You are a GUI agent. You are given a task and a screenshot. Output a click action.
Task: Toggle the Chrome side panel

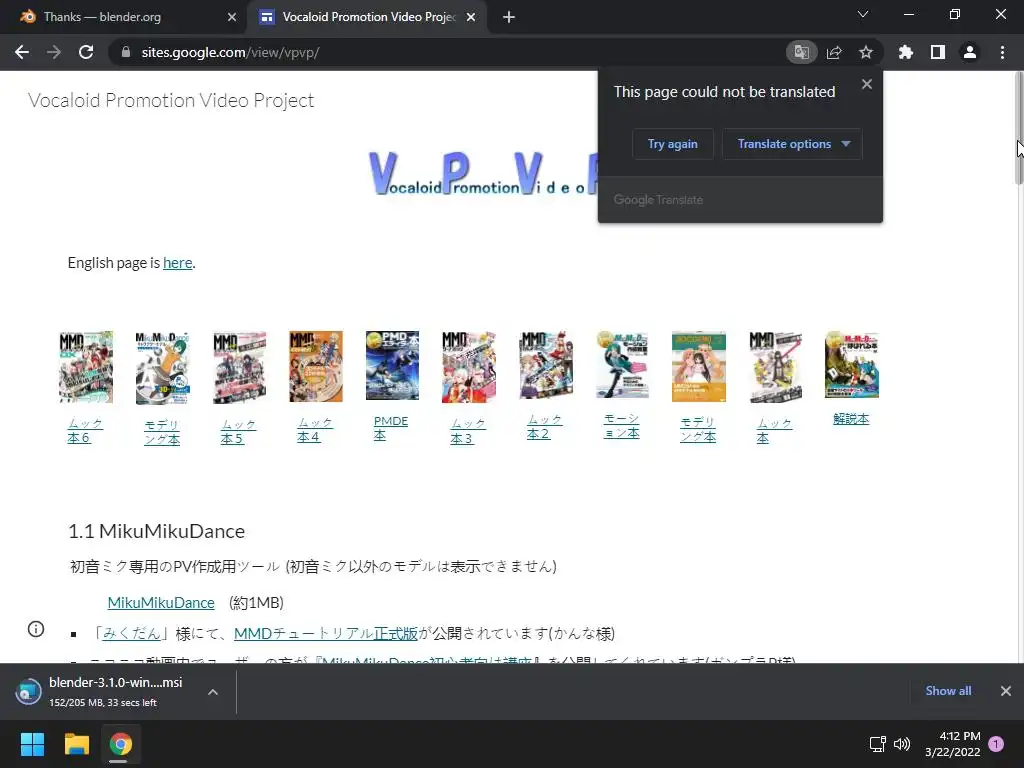(938, 52)
